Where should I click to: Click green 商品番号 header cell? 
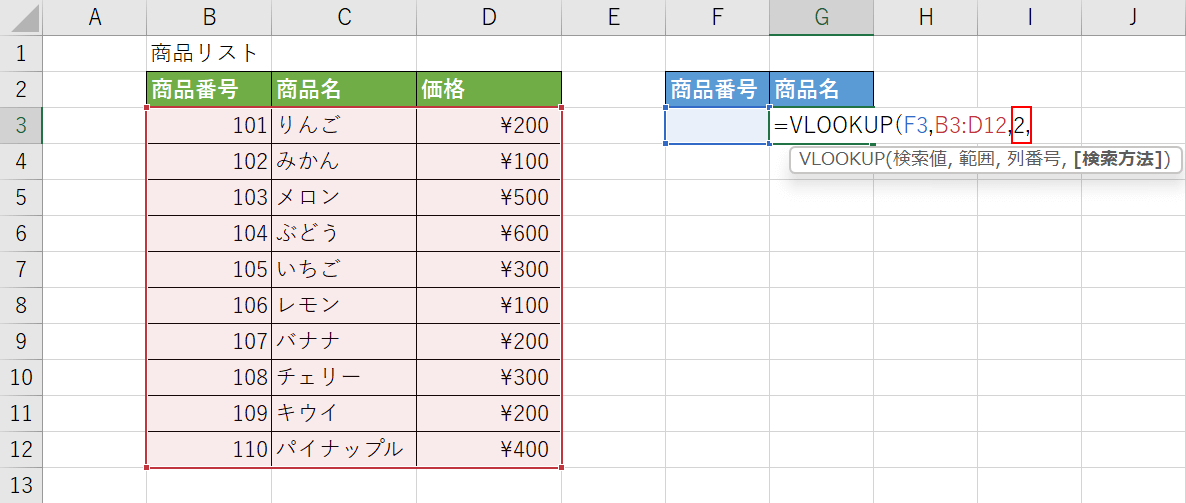pyautogui.click(x=209, y=90)
